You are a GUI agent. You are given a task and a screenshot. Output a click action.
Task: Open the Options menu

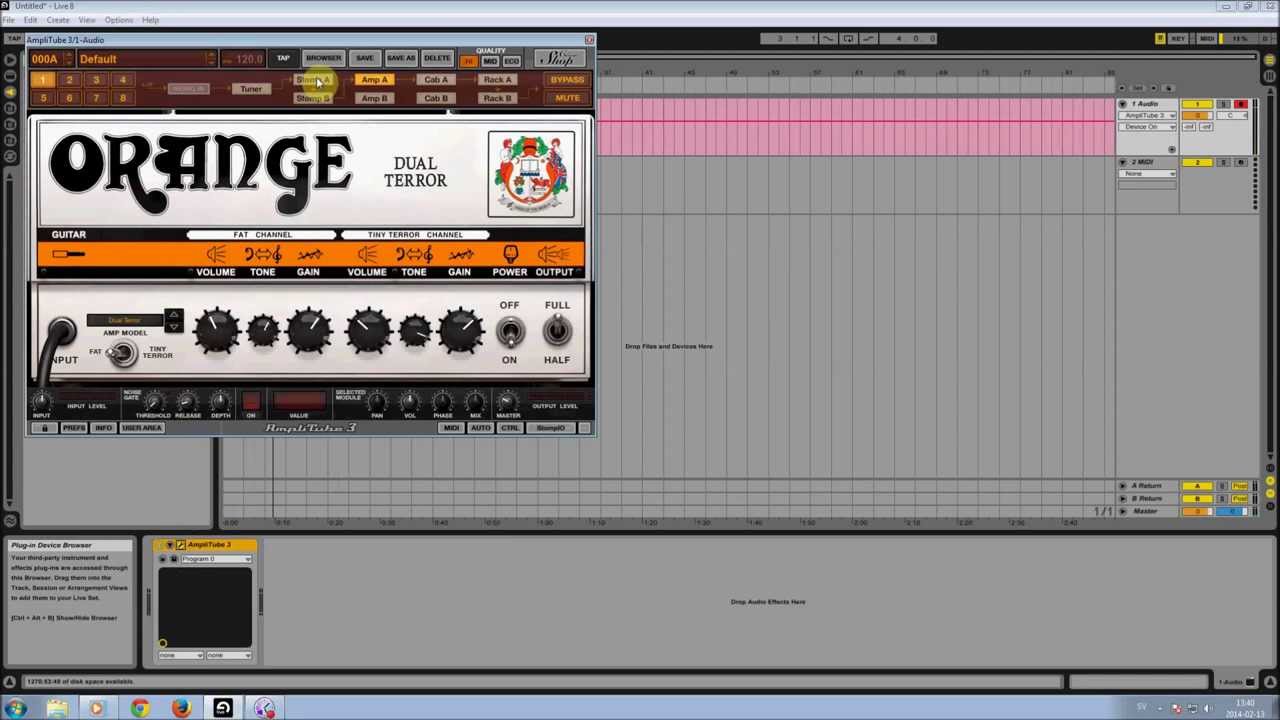pyautogui.click(x=118, y=20)
